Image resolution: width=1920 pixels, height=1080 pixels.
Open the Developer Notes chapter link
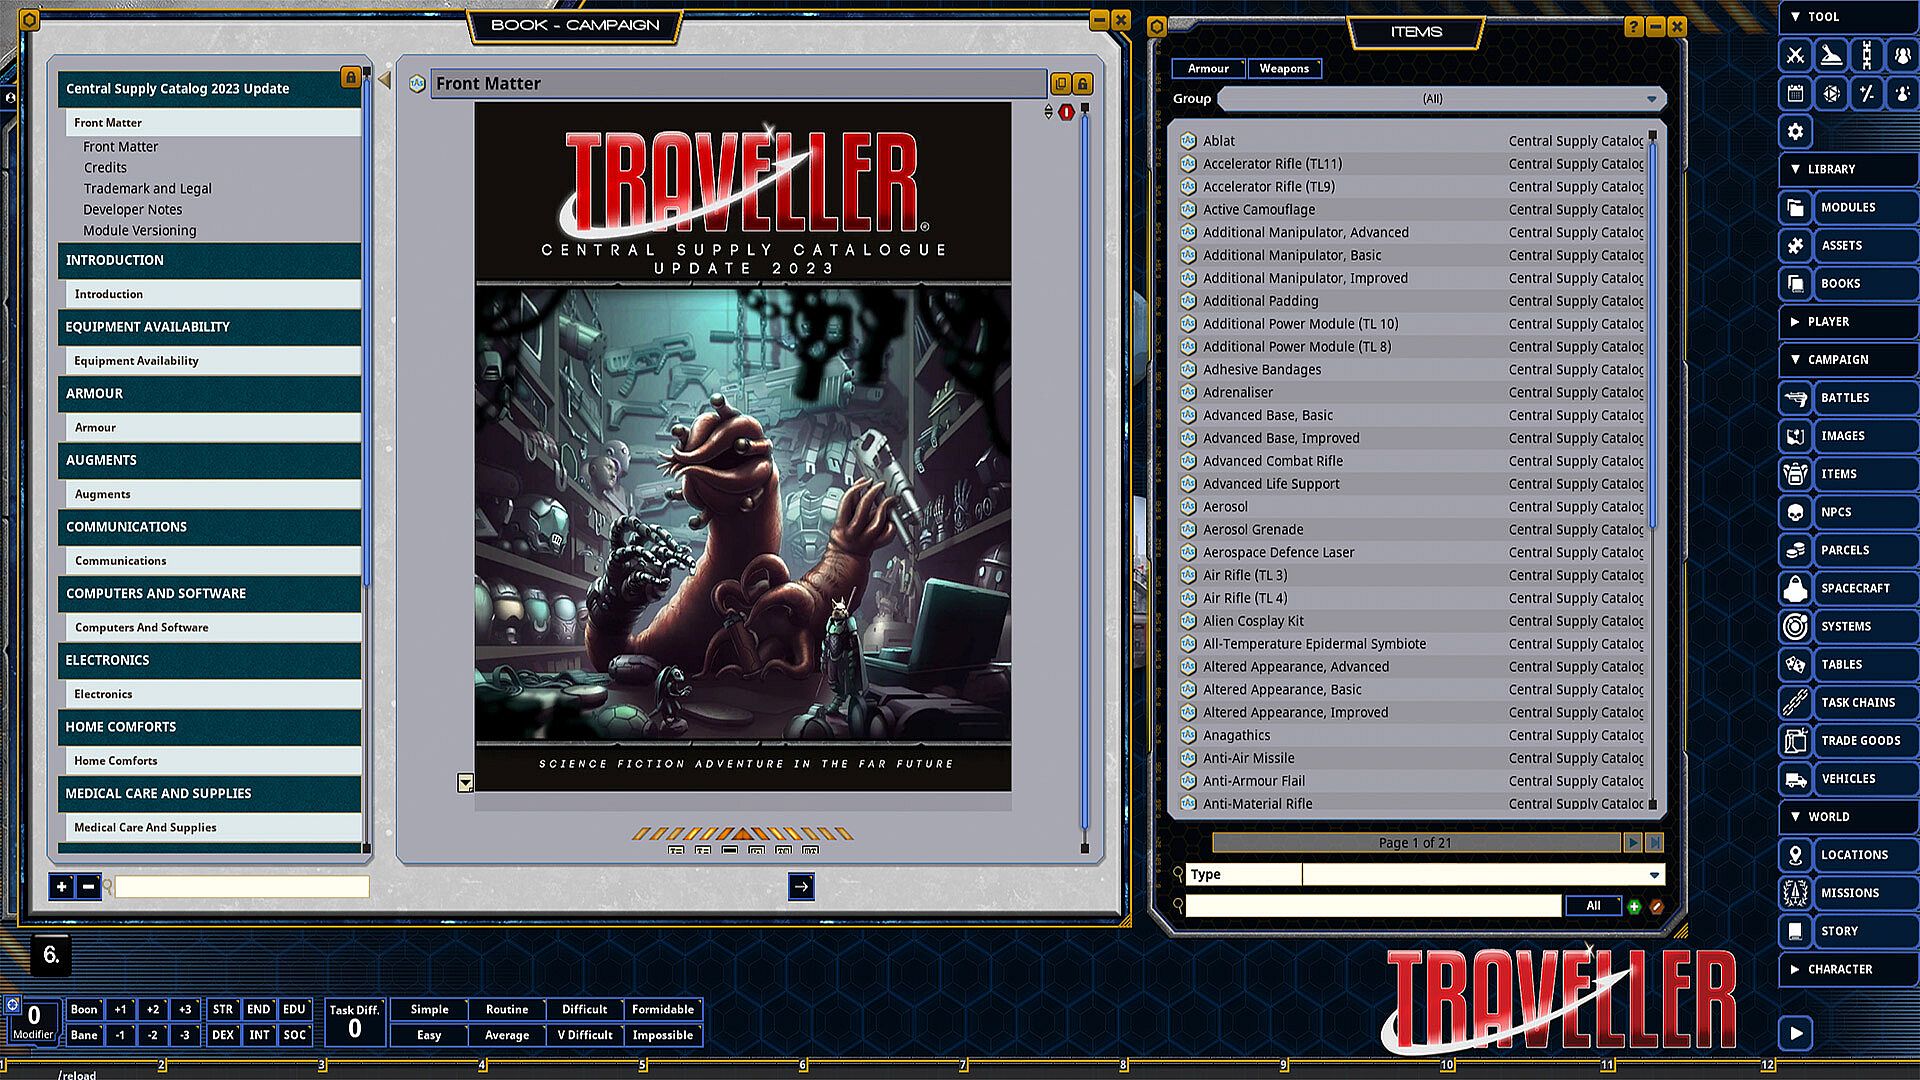(133, 210)
